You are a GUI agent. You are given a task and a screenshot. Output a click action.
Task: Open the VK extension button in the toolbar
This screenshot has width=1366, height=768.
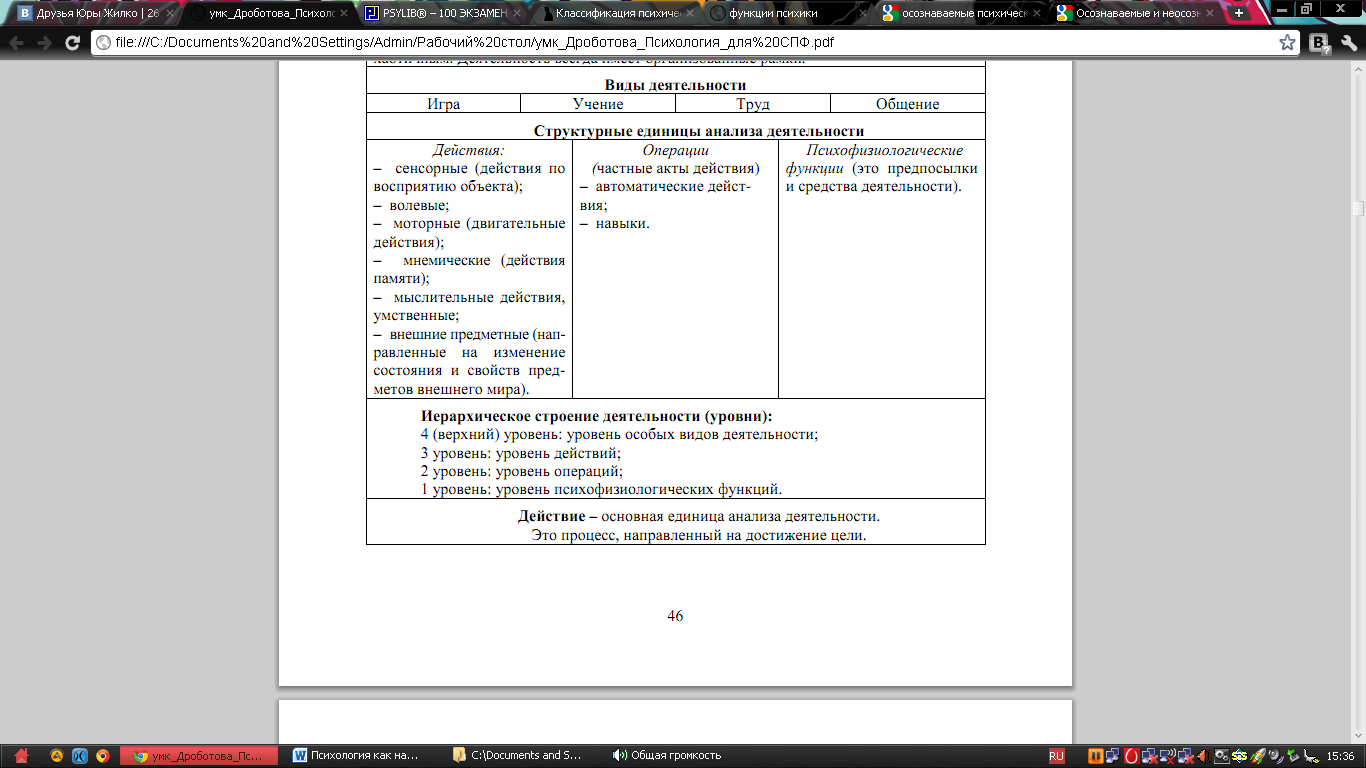(1319, 43)
